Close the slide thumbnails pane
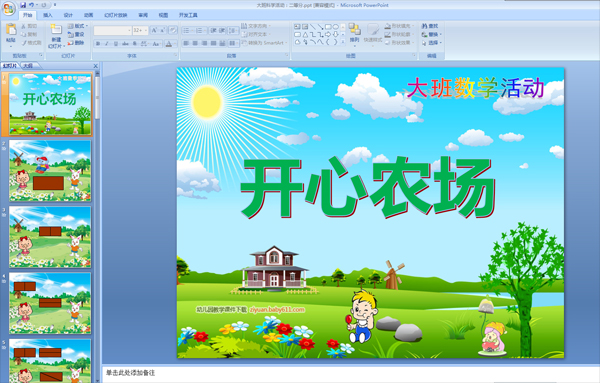 click(x=96, y=66)
